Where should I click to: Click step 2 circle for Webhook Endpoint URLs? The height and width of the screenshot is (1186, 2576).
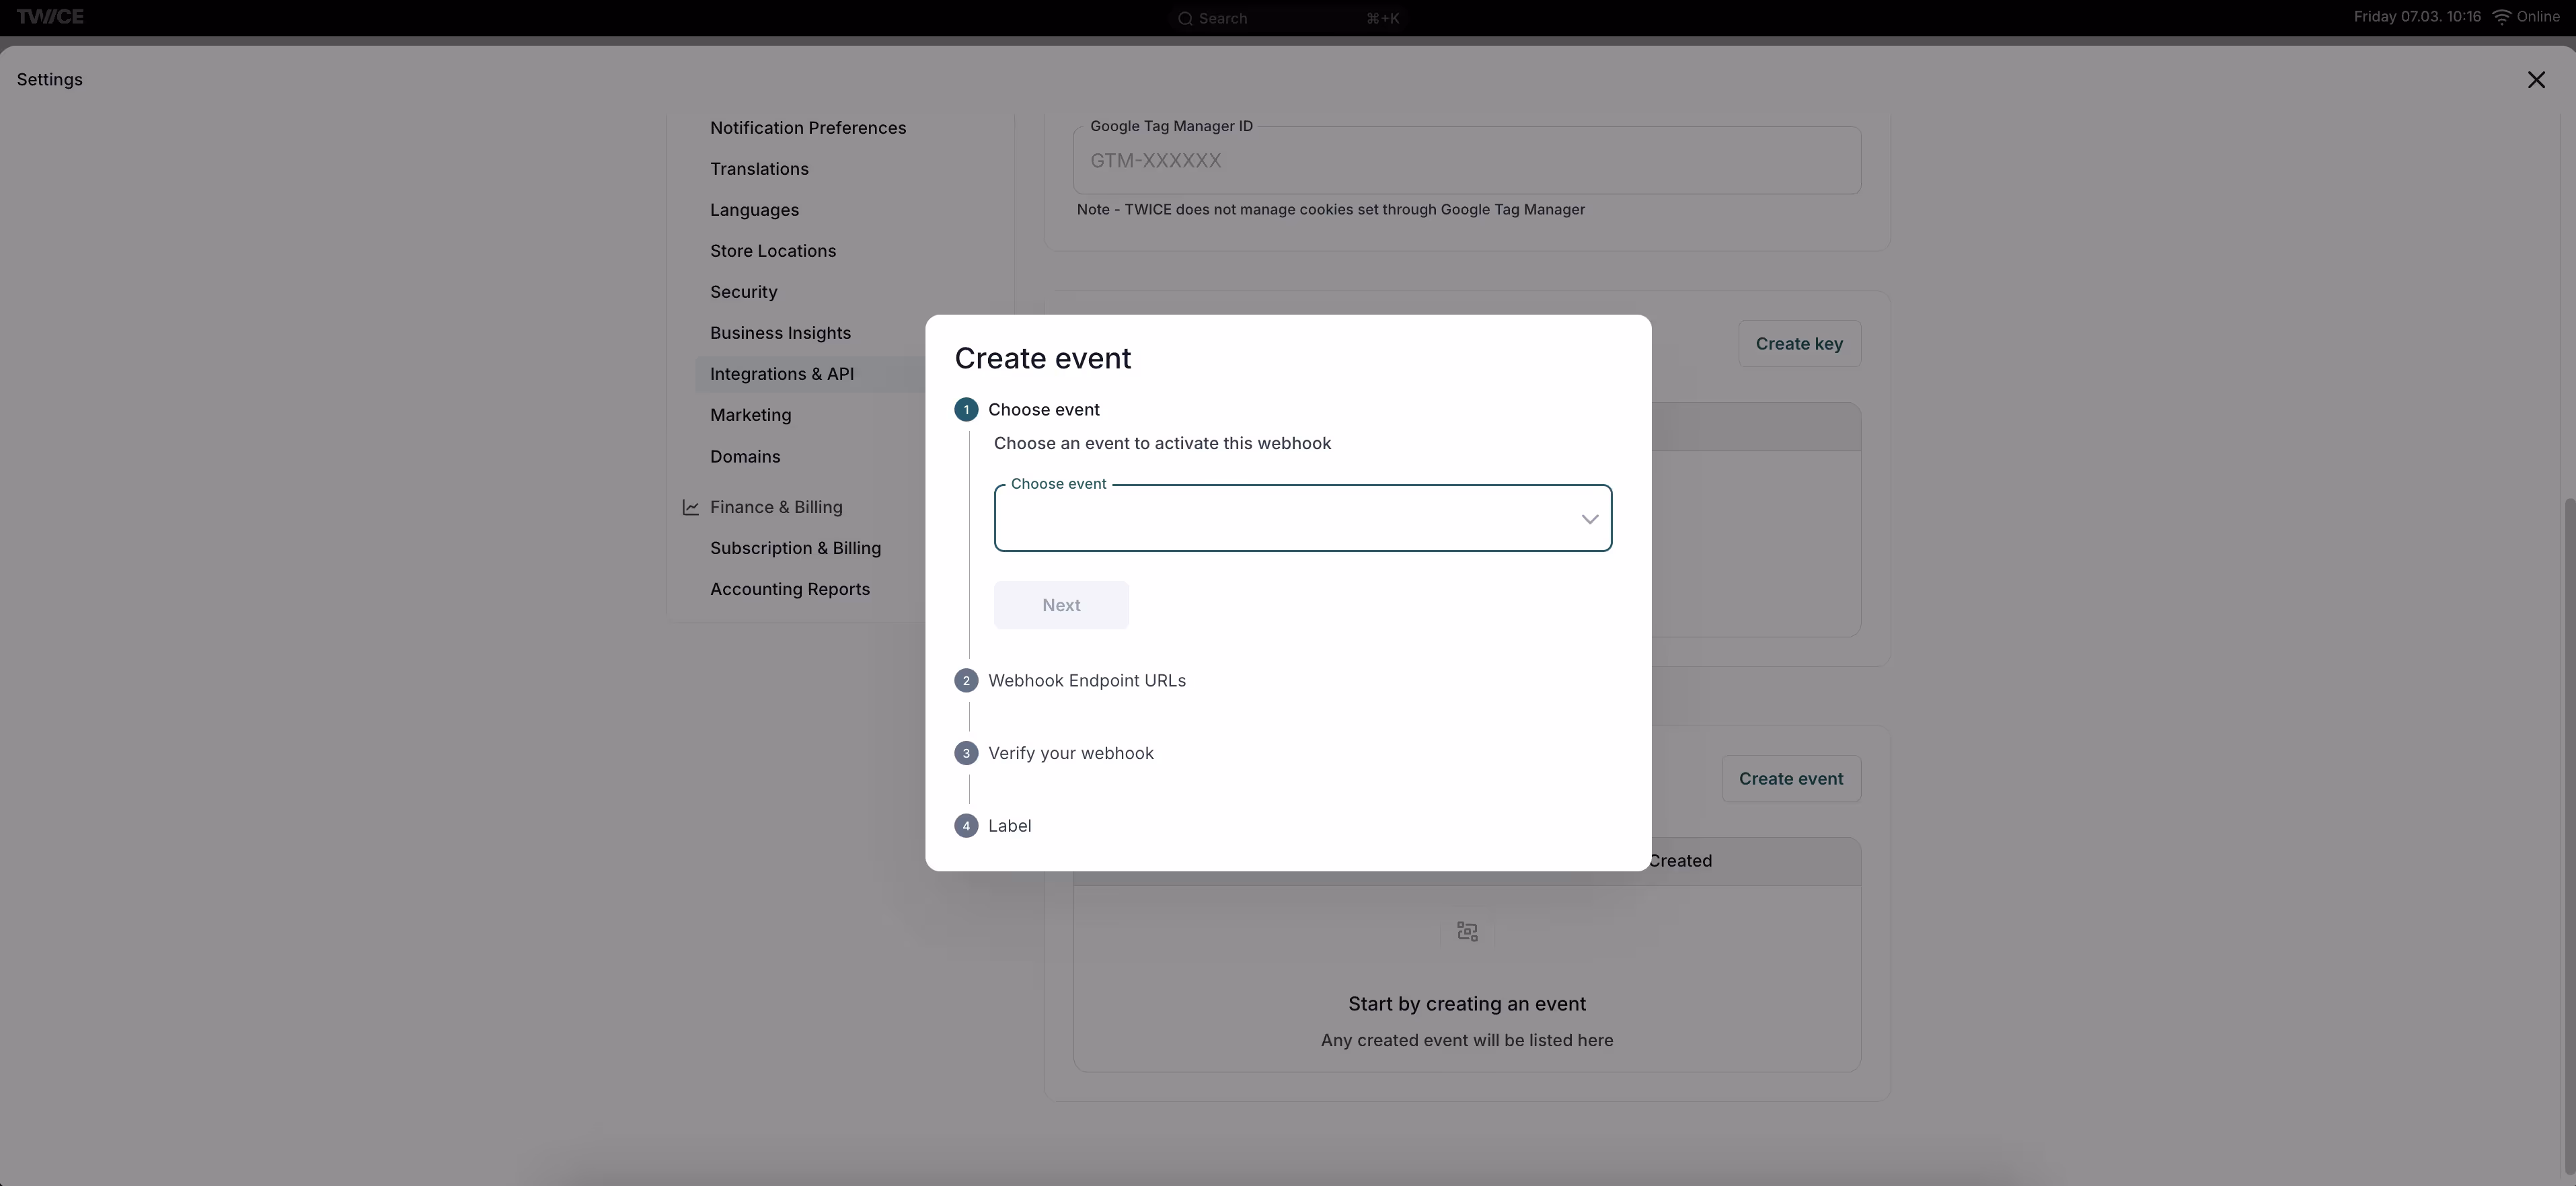click(966, 681)
